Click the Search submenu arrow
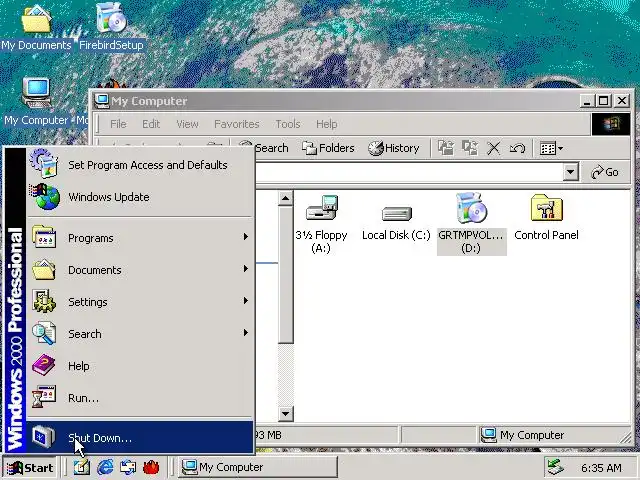Image resolution: width=640 pixels, height=480 pixels. [246, 333]
